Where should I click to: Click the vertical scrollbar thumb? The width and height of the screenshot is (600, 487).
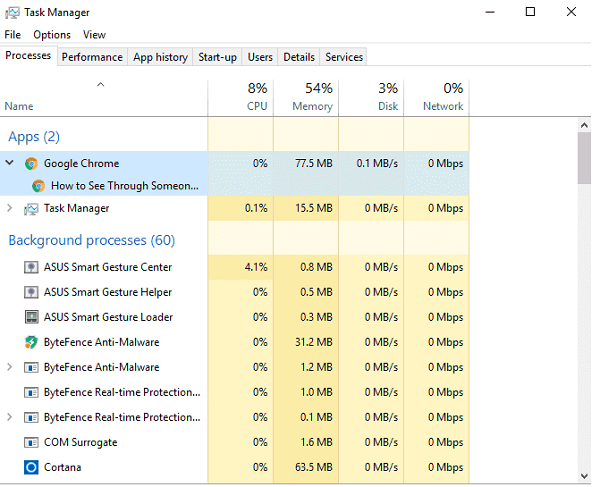(x=584, y=158)
